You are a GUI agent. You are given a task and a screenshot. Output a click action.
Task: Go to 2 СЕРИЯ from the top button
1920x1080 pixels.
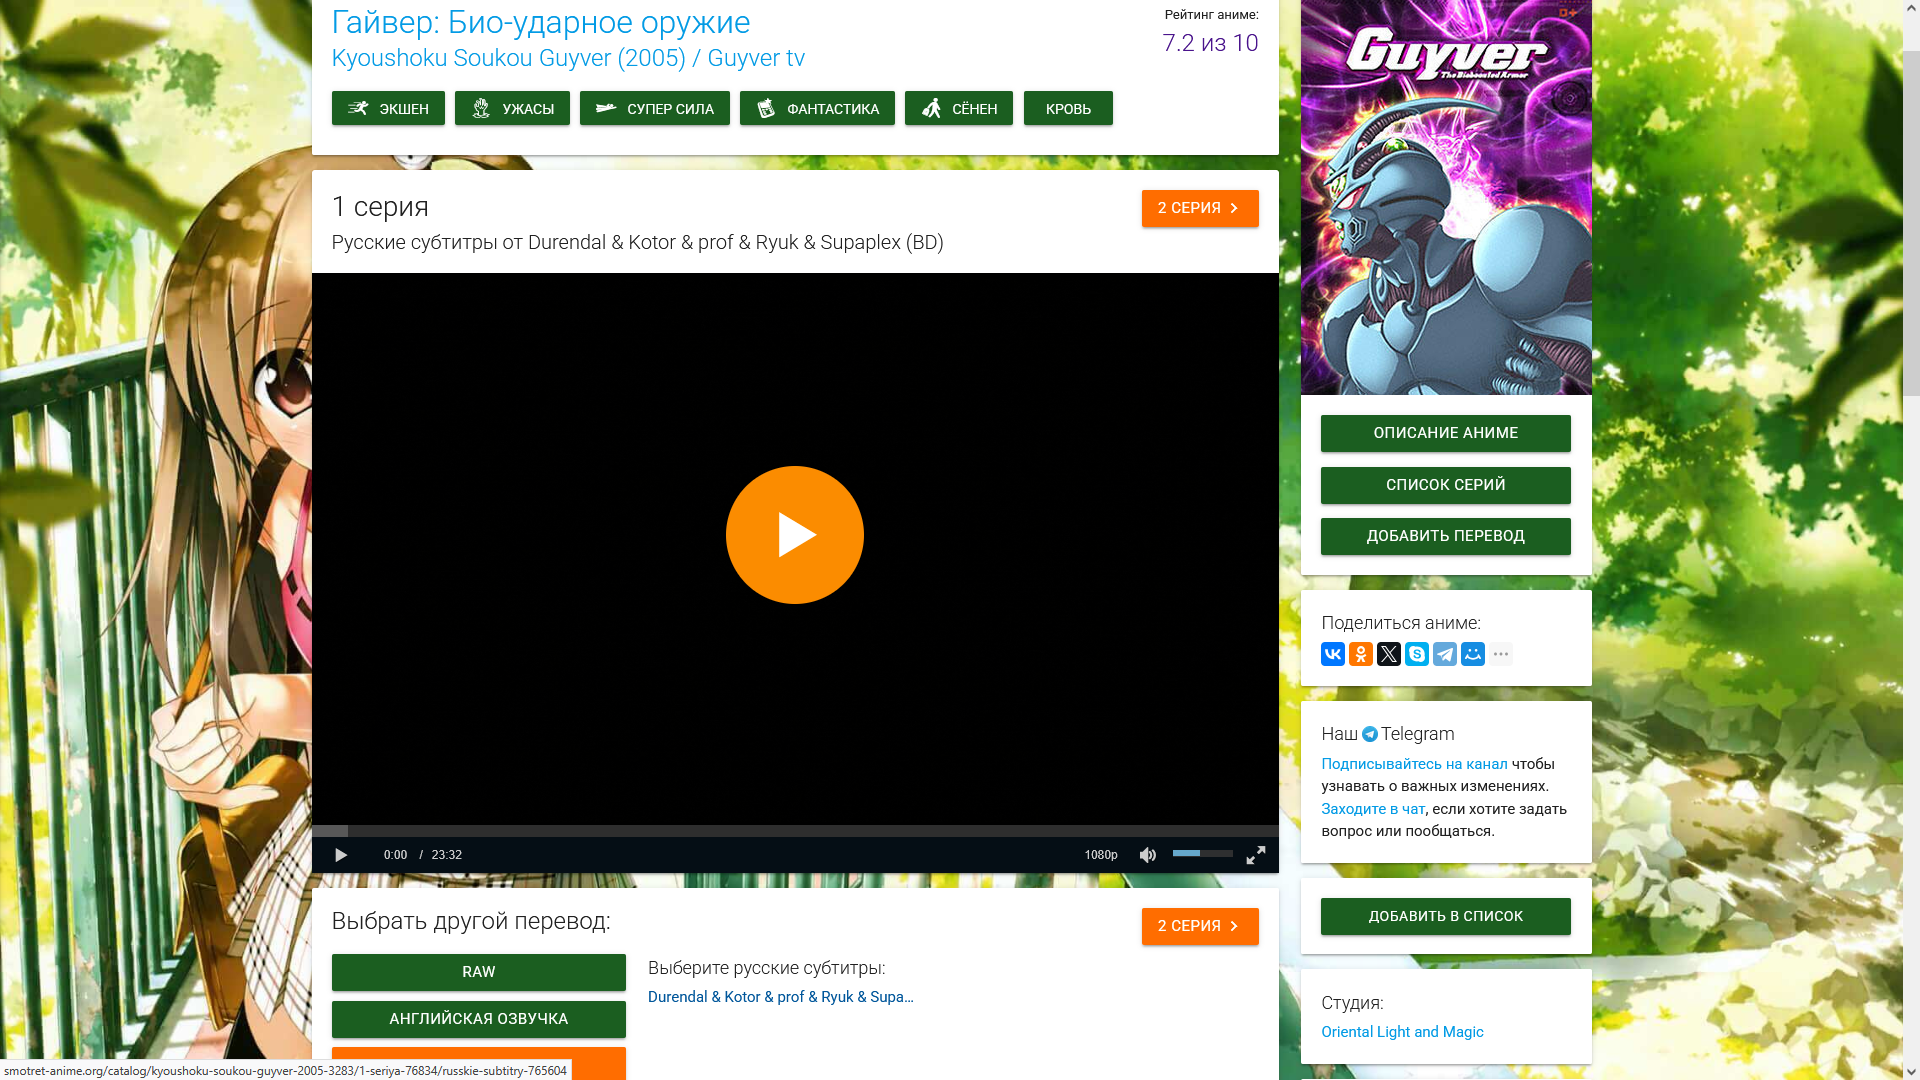1200,208
